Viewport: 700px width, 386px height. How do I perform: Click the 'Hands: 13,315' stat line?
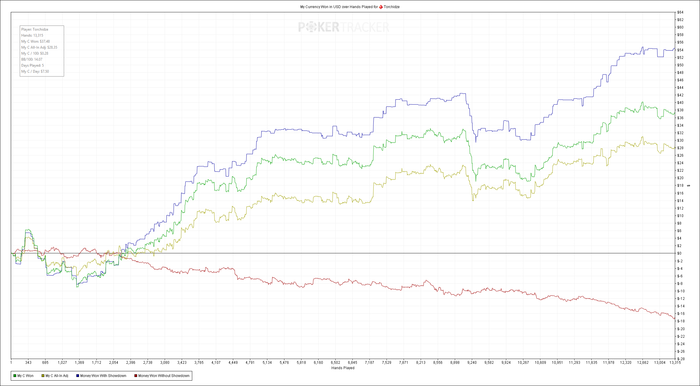[32, 35]
